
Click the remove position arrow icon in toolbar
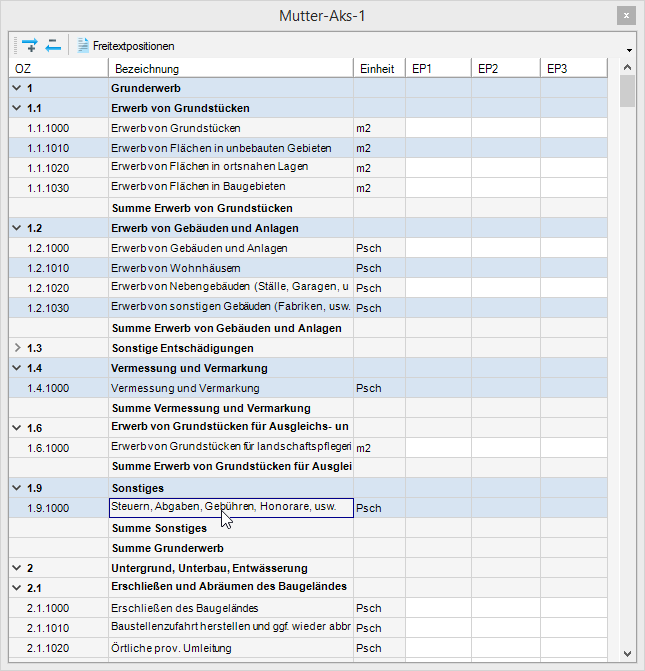point(53,45)
